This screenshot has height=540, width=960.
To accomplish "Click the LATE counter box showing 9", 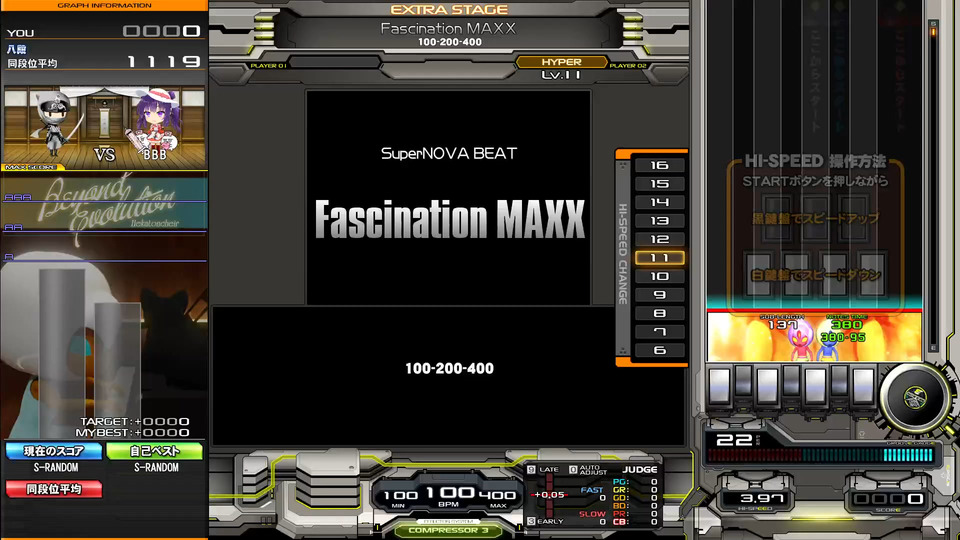I will click(531, 470).
